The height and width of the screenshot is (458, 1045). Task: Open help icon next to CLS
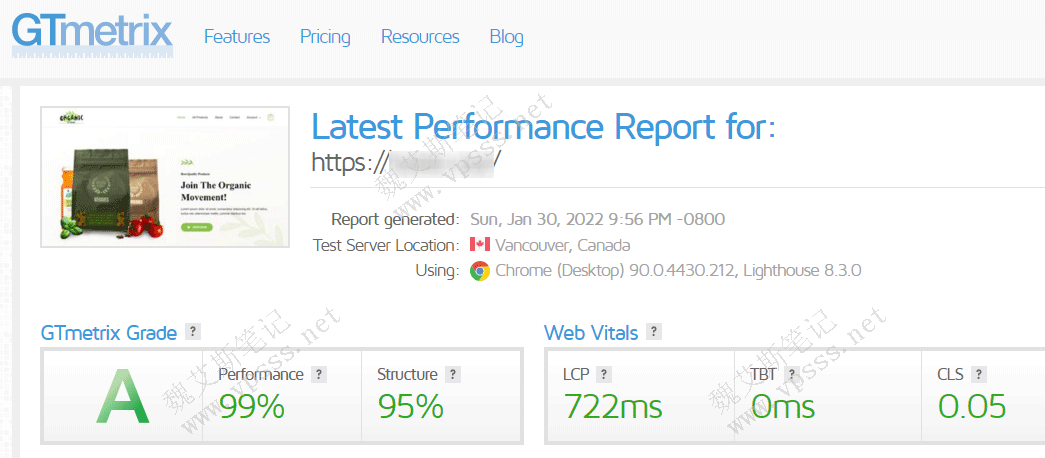pyautogui.click(x=978, y=374)
